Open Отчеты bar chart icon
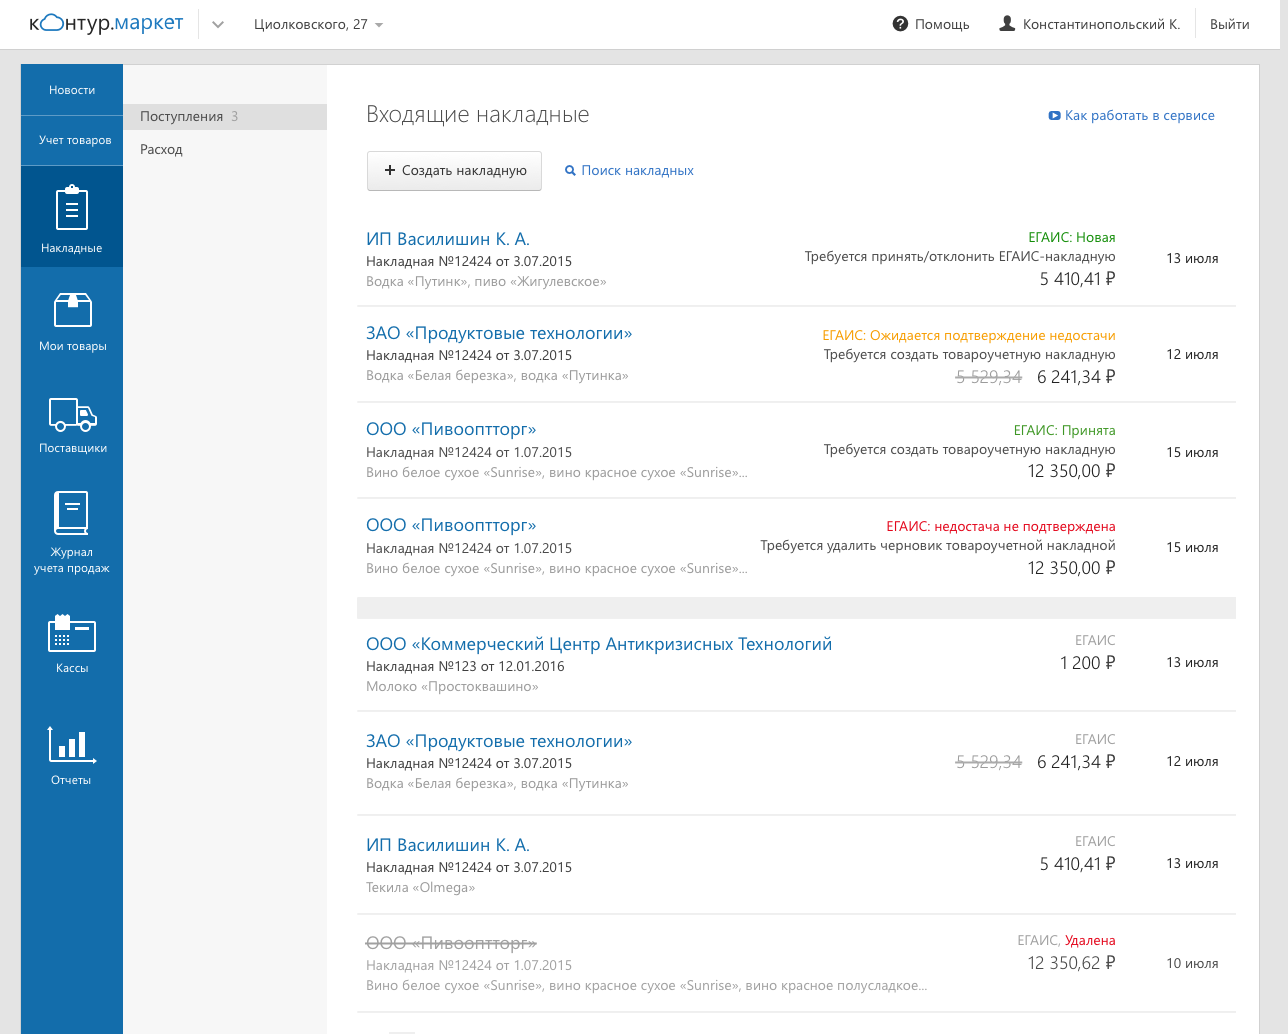Image resolution: width=1288 pixels, height=1034 pixels. (71, 744)
